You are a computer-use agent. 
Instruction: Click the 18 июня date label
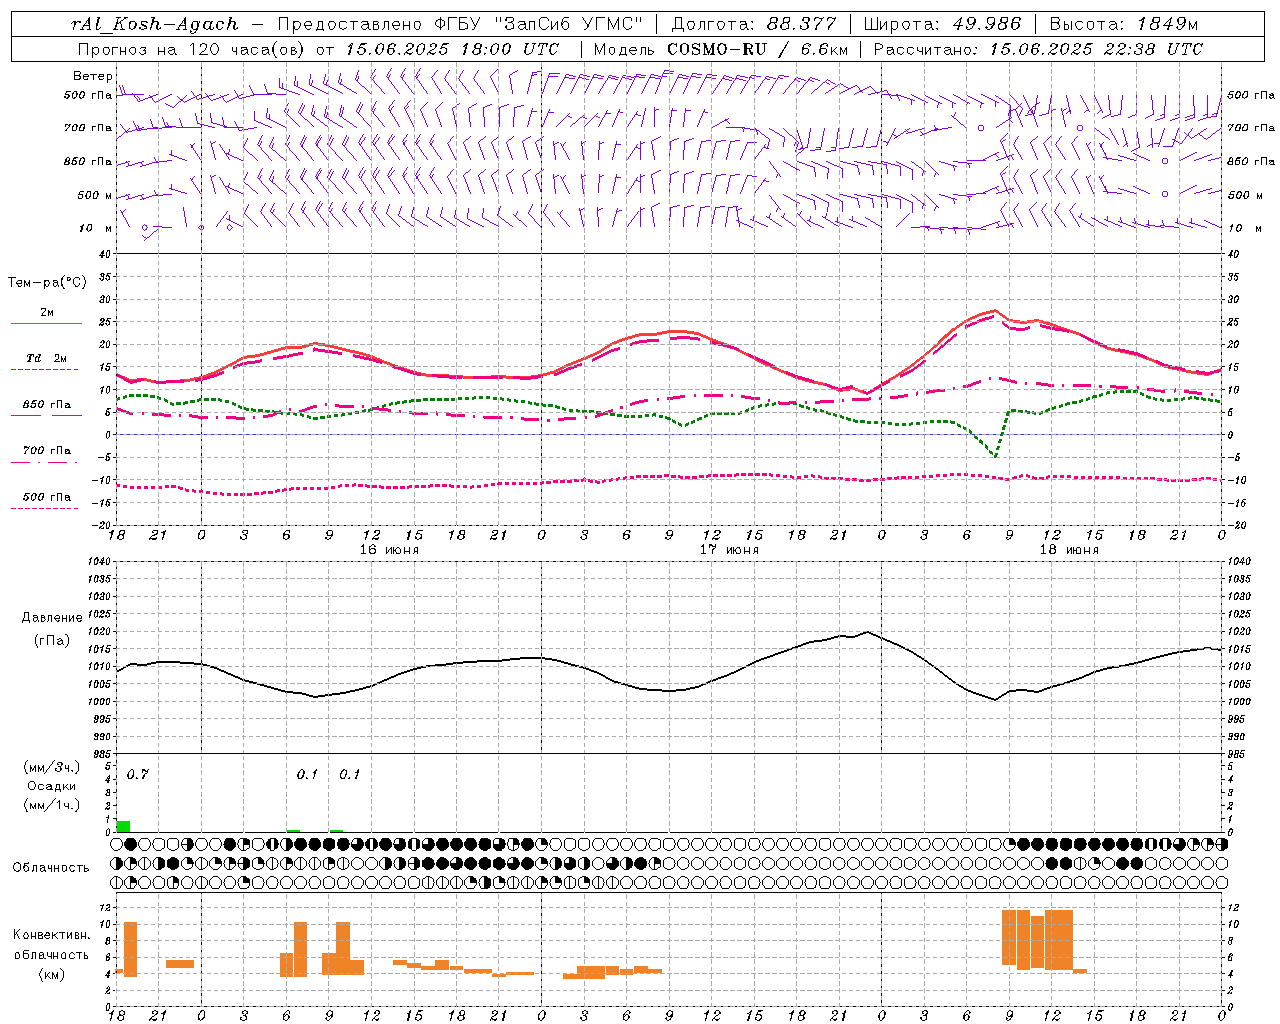tap(1069, 550)
